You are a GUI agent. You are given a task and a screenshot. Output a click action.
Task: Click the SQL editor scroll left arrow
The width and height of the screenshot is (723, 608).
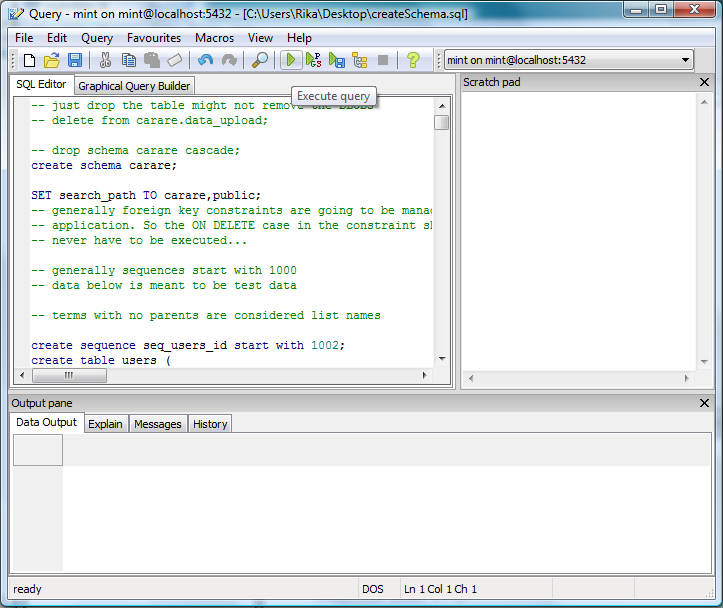22,375
